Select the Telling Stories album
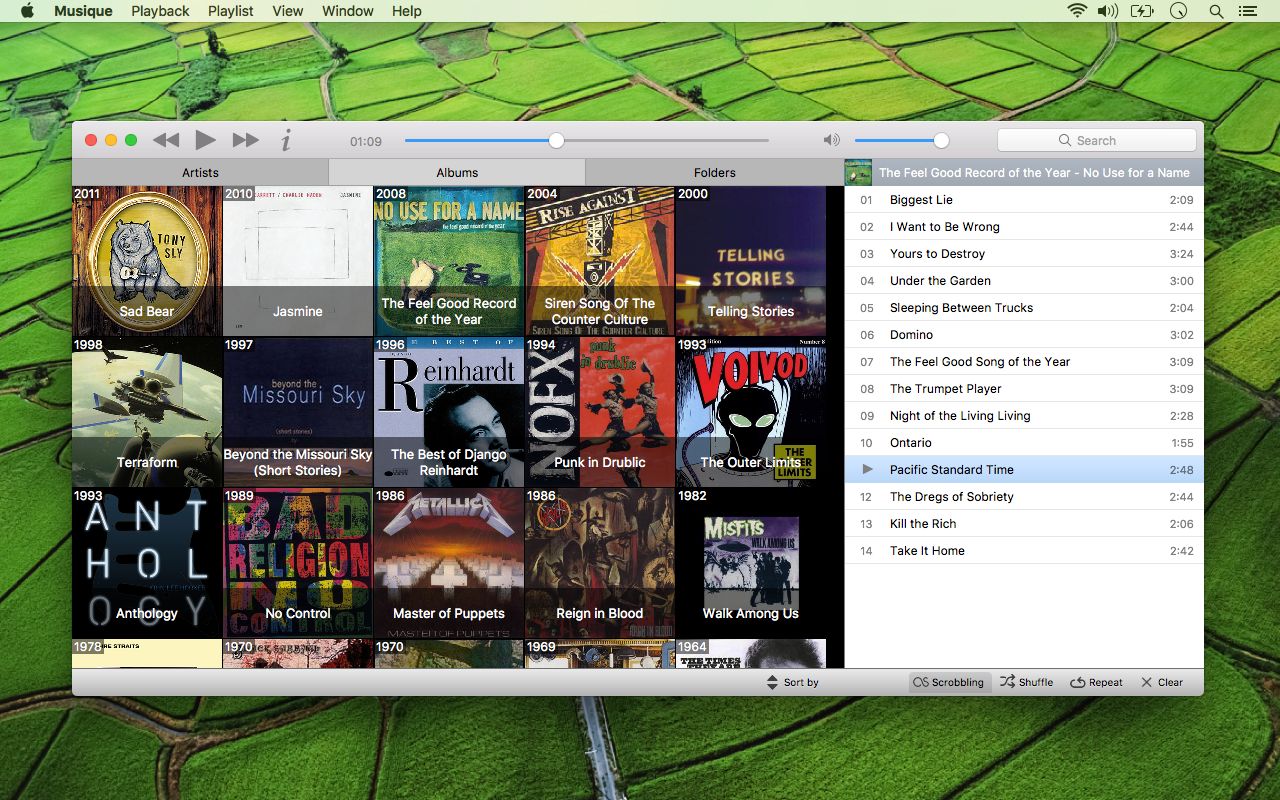This screenshot has width=1280, height=800. [751, 261]
